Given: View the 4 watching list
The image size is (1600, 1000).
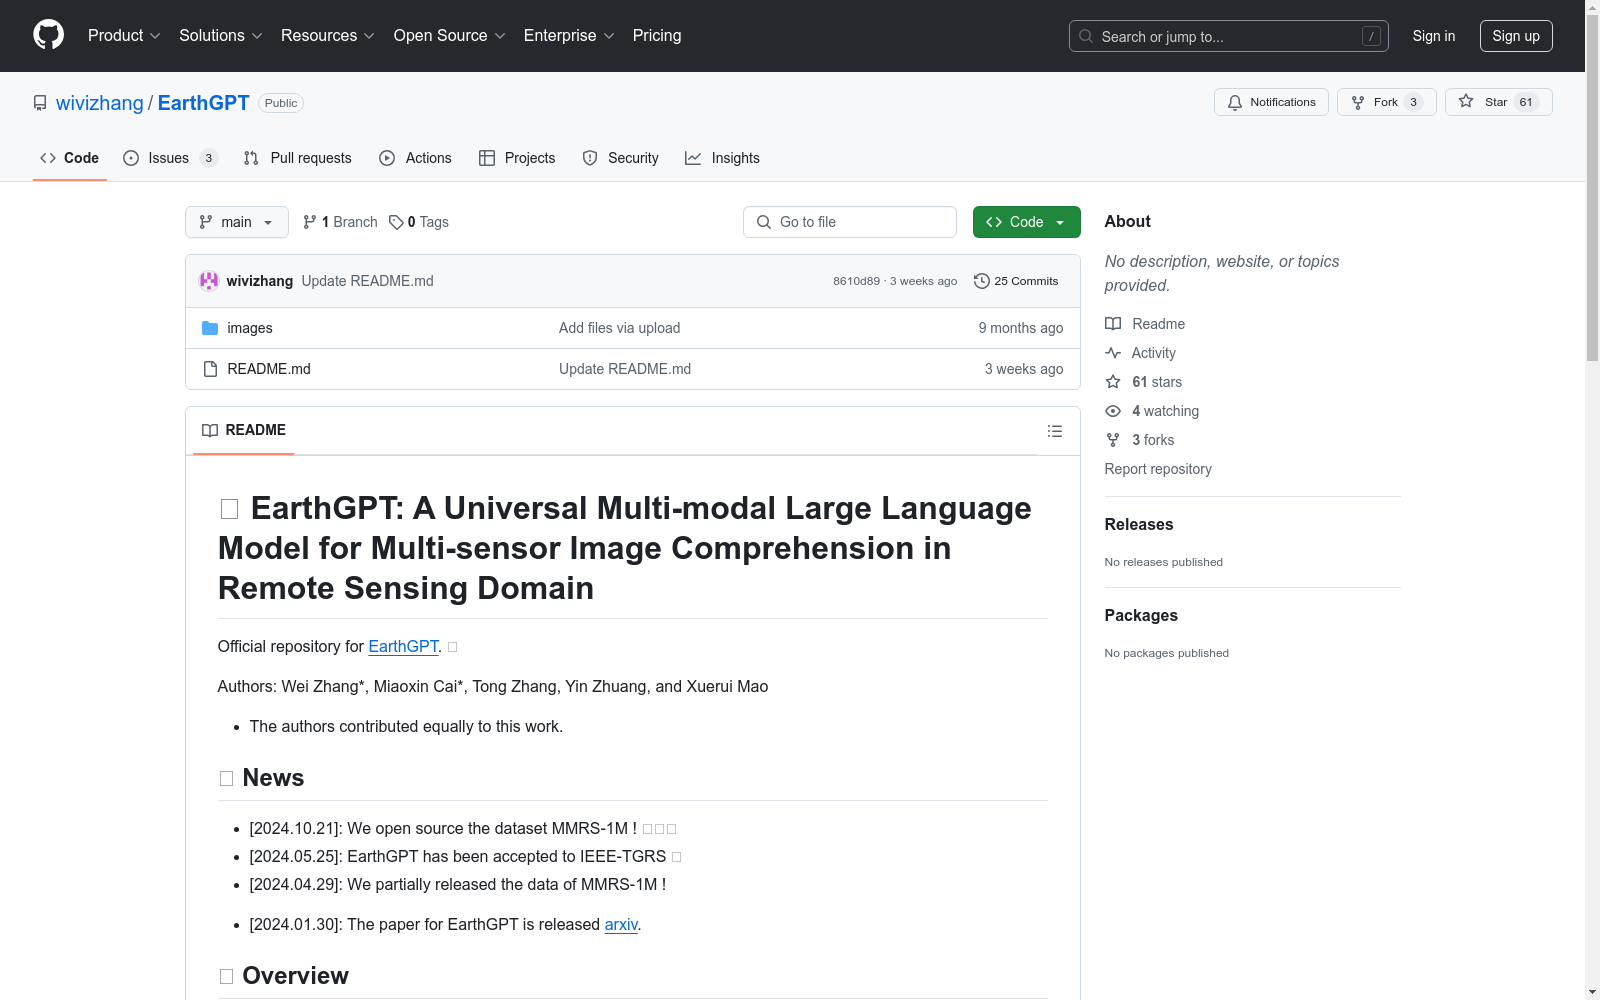Looking at the screenshot, I should pos(1152,411).
